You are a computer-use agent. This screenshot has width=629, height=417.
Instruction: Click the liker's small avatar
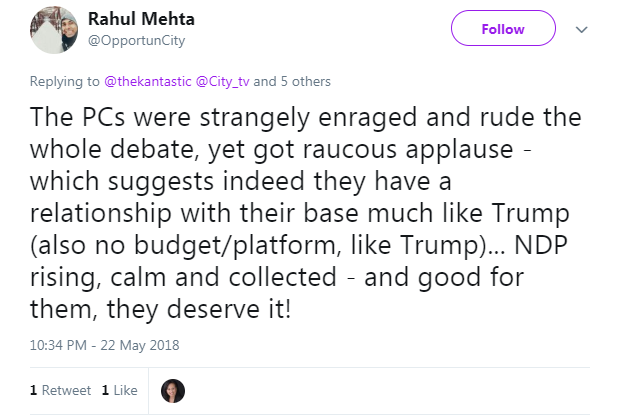[x=173, y=390]
